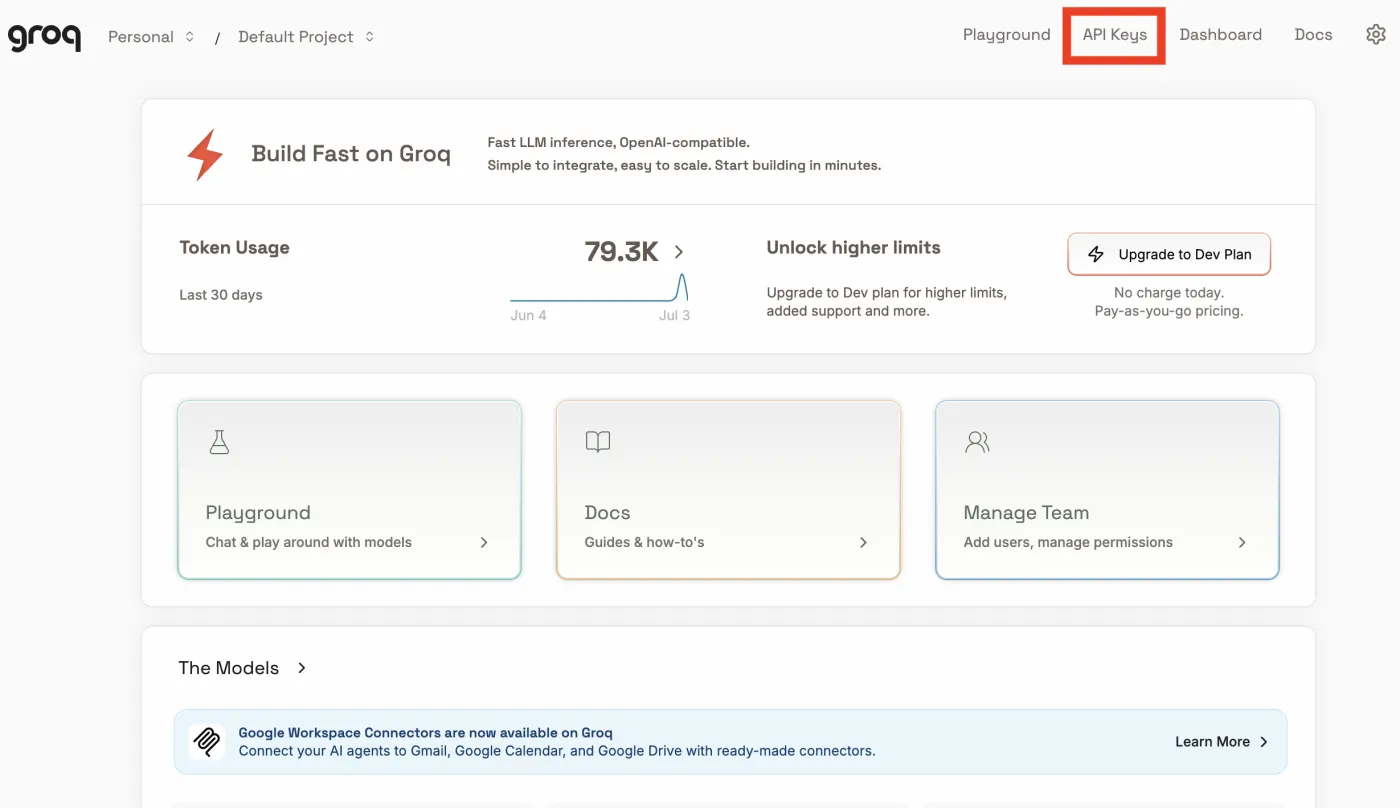This screenshot has height=808, width=1400.
Task: Open Docs in top navigation
Action: (x=1313, y=34)
